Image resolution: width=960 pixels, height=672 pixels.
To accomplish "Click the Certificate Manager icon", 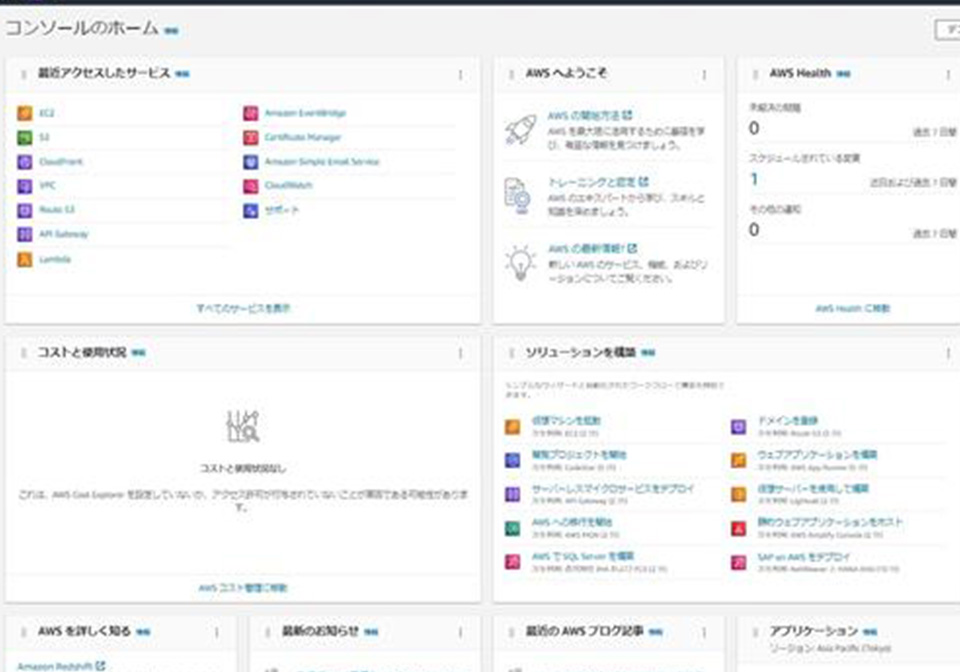I will click(251, 138).
